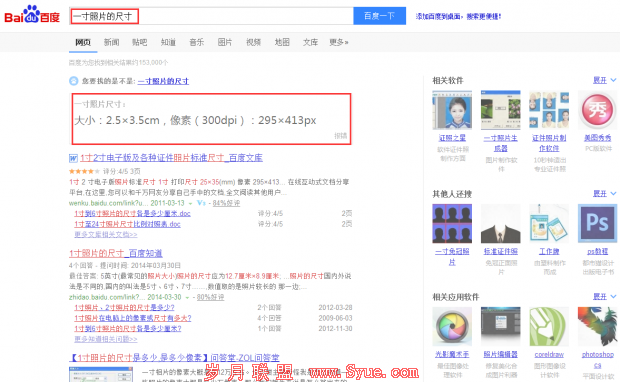The image size is (620, 382).
Task: Open the 光影魔术手 link
Action: 452,355
